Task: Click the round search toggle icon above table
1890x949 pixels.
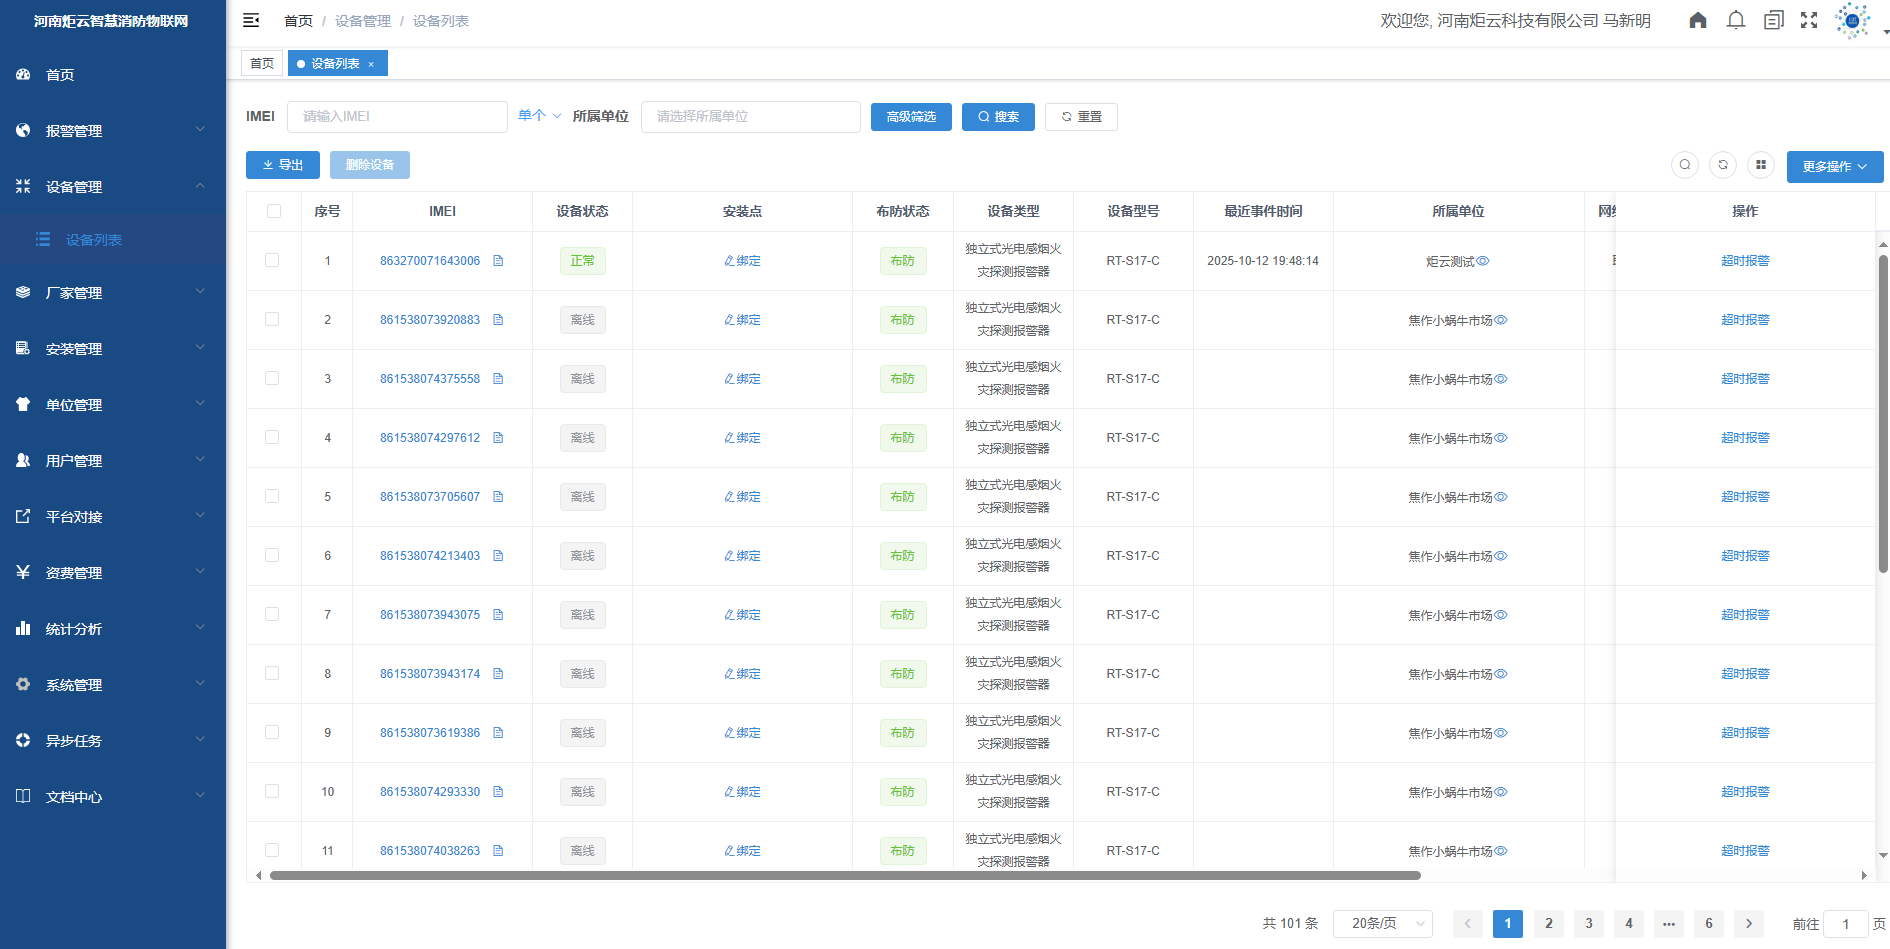Action: 1685,165
